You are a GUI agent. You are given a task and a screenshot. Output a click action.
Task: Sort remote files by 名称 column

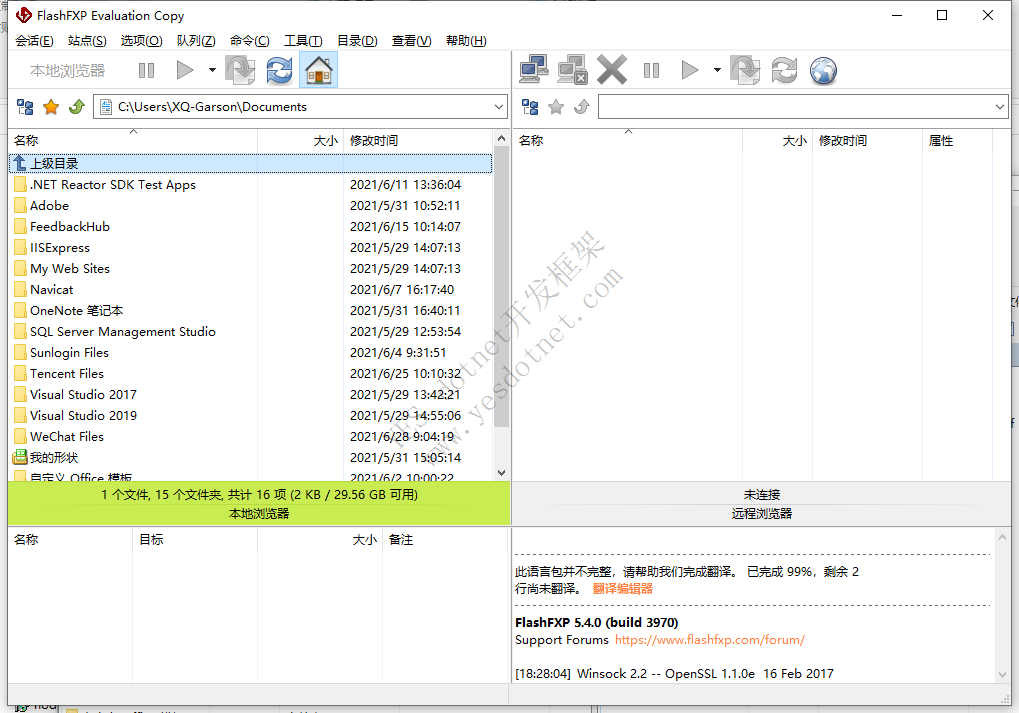(628, 140)
